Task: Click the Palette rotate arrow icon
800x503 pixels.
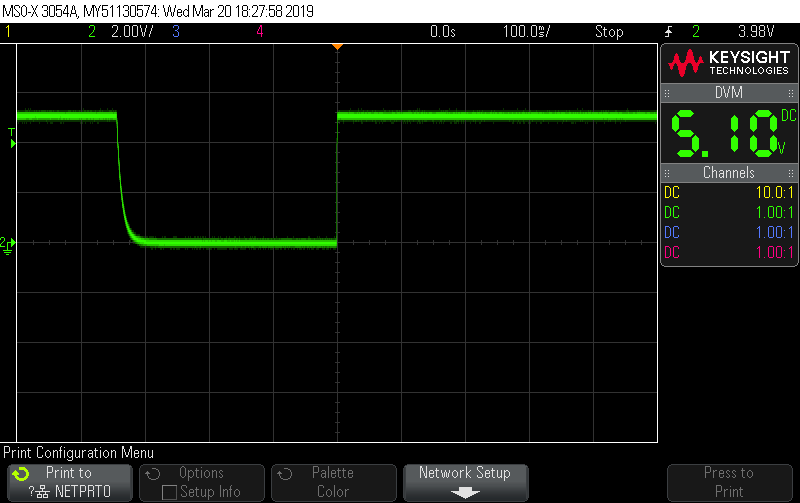Action: (x=285, y=474)
